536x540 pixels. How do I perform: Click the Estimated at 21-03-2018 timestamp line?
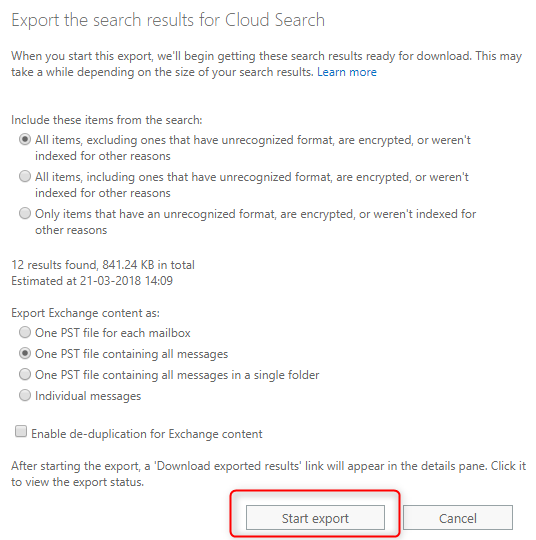[x=92, y=281]
